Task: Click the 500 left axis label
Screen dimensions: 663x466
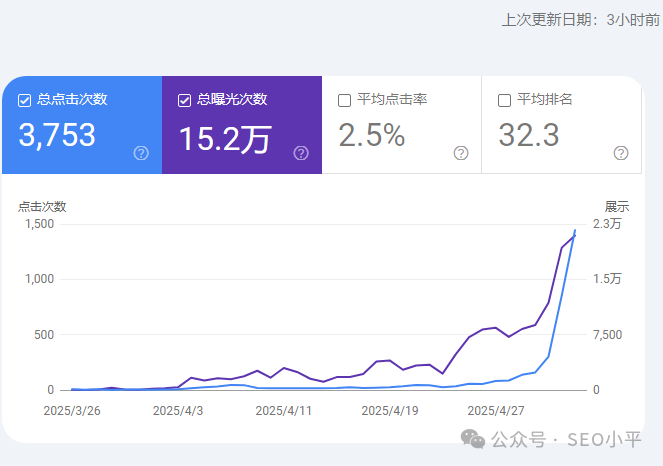Action: tap(44, 335)
